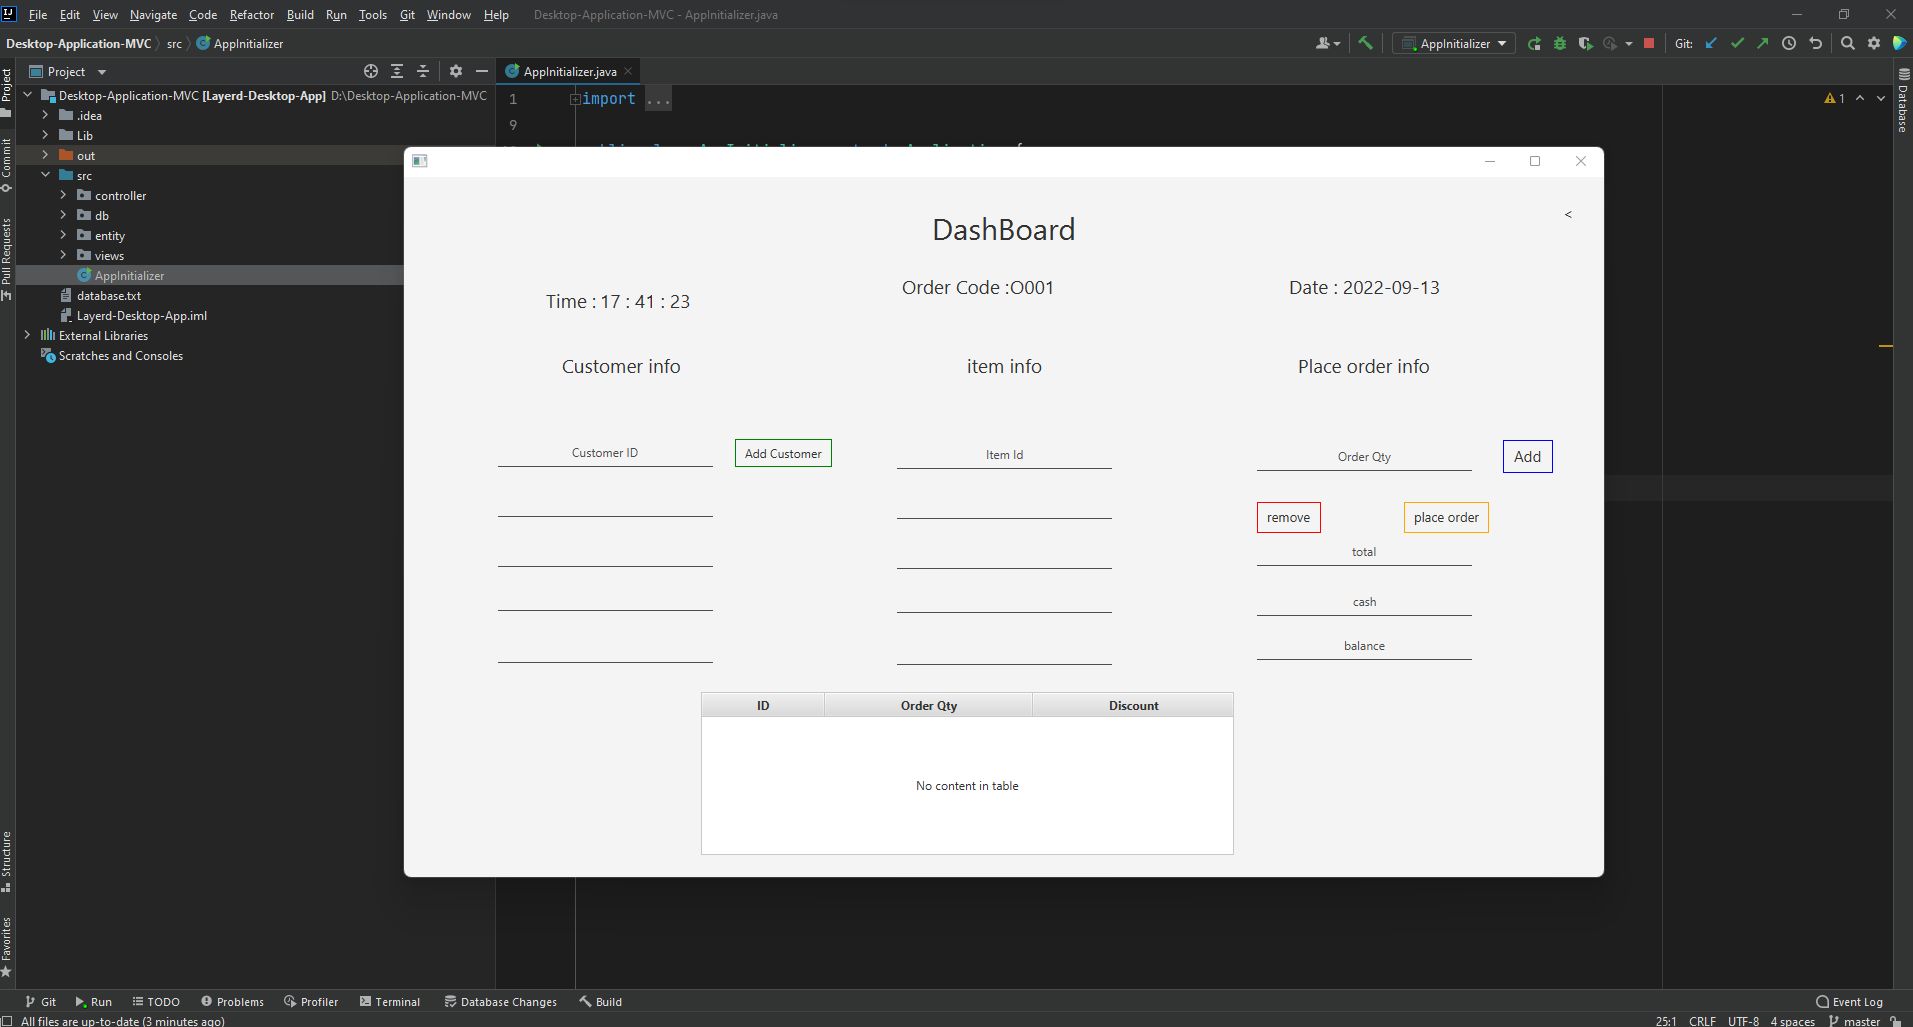Debug the AppInitializer application
Screen dimensions: 1913x1027
click(1560, 43)
